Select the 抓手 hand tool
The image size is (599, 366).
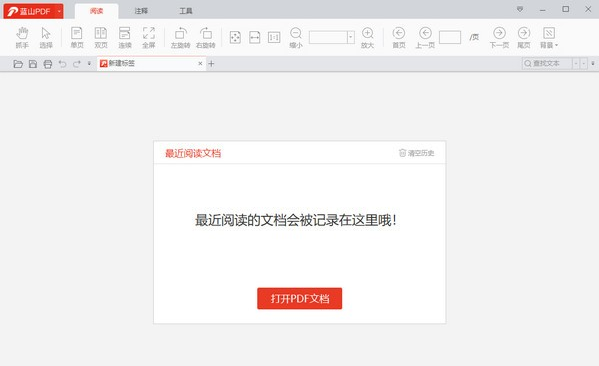point(22,37)
